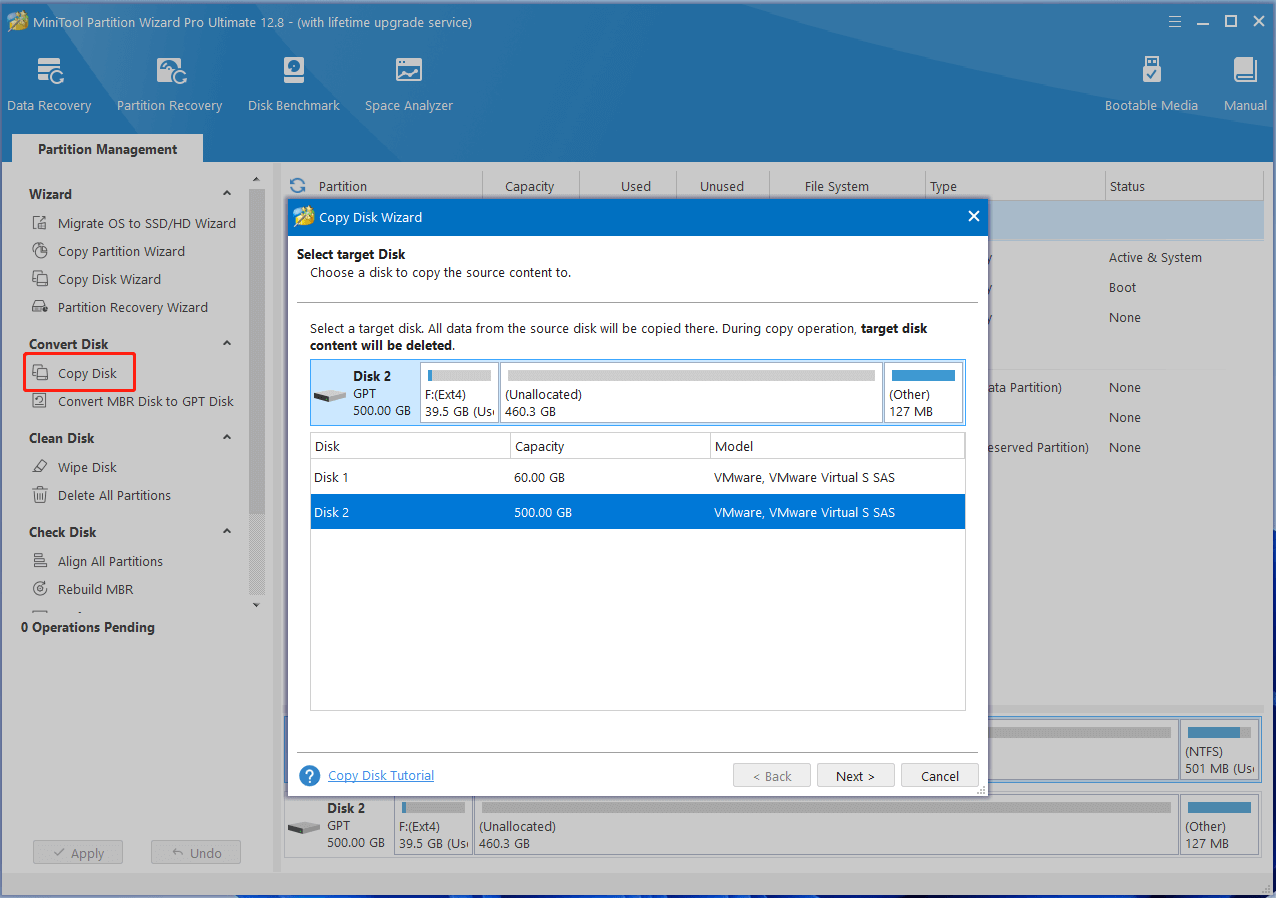Collapse the Check Disk section

pos(227,532)
